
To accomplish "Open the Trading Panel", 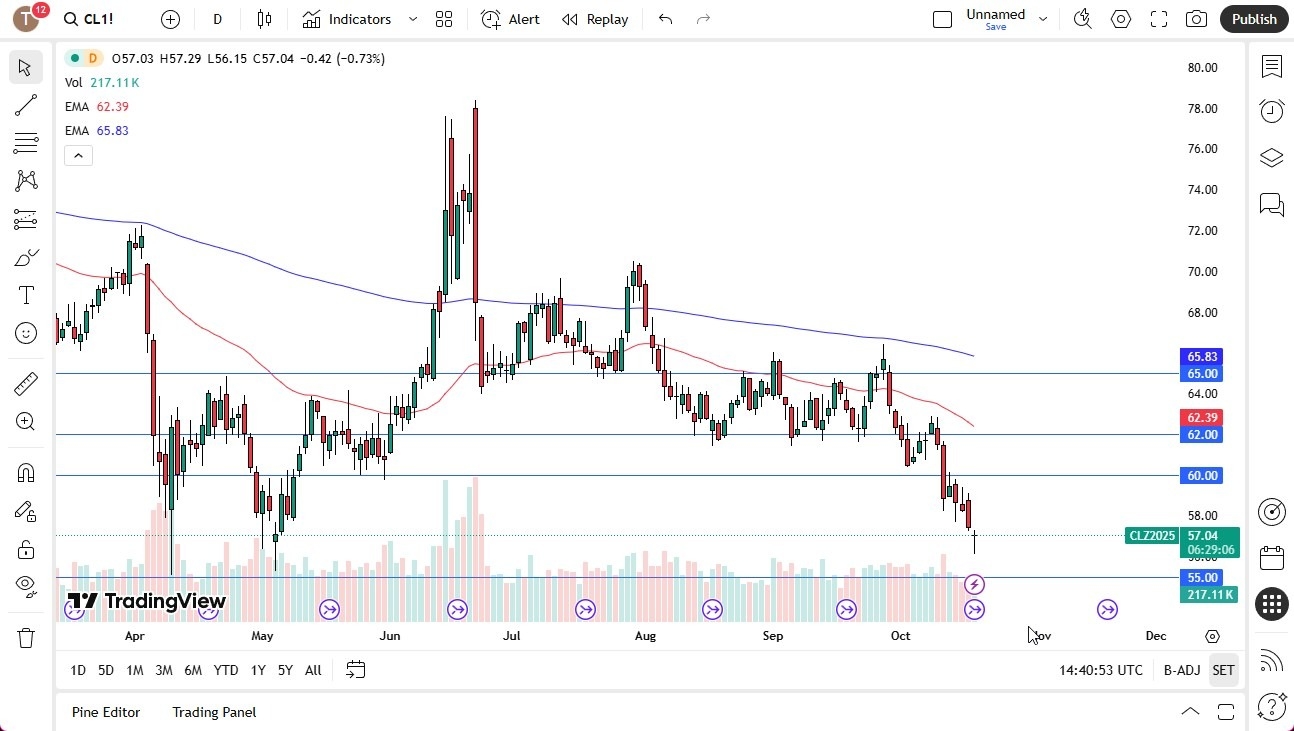I will click(213, 711).
